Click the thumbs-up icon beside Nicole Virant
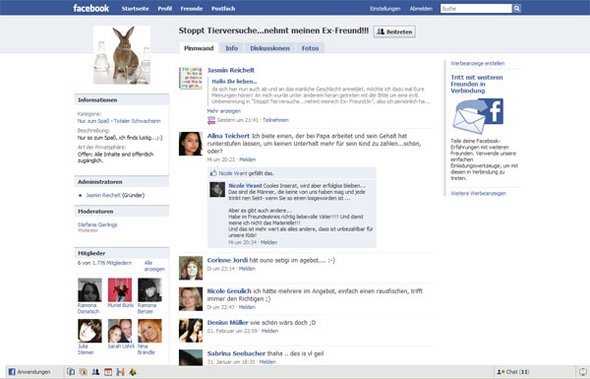 213,173
